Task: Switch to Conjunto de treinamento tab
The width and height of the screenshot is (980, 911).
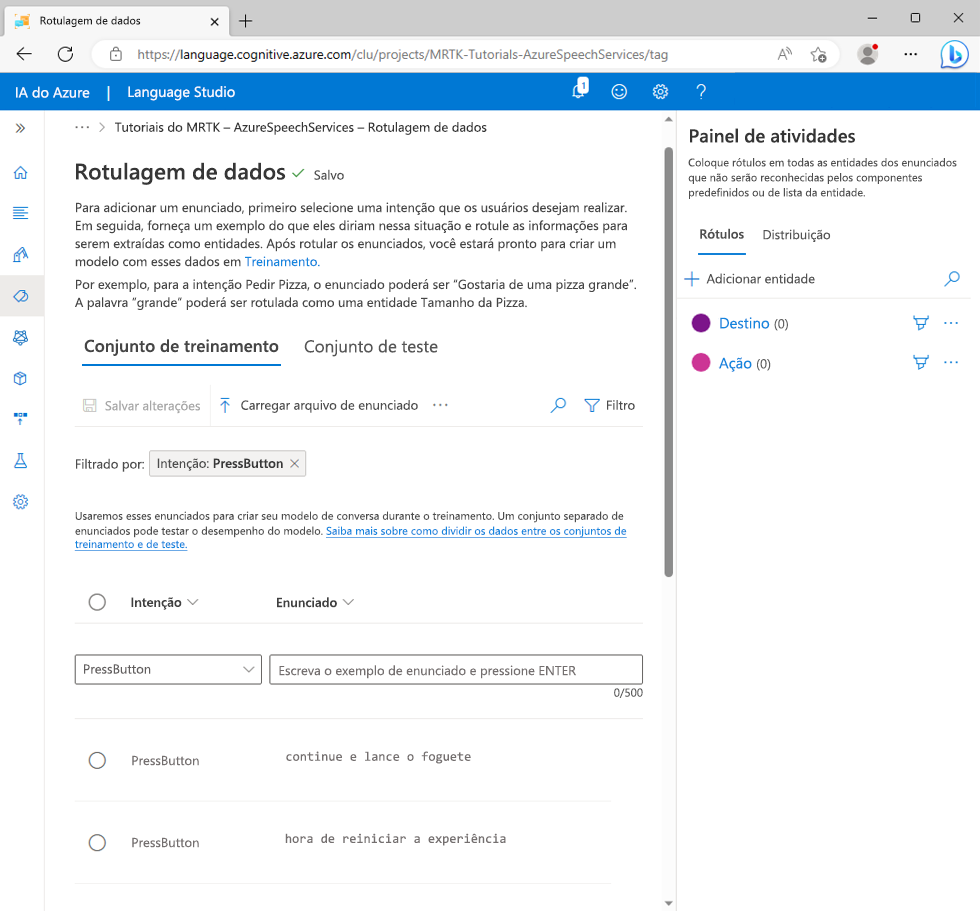Action: point(181,347)
